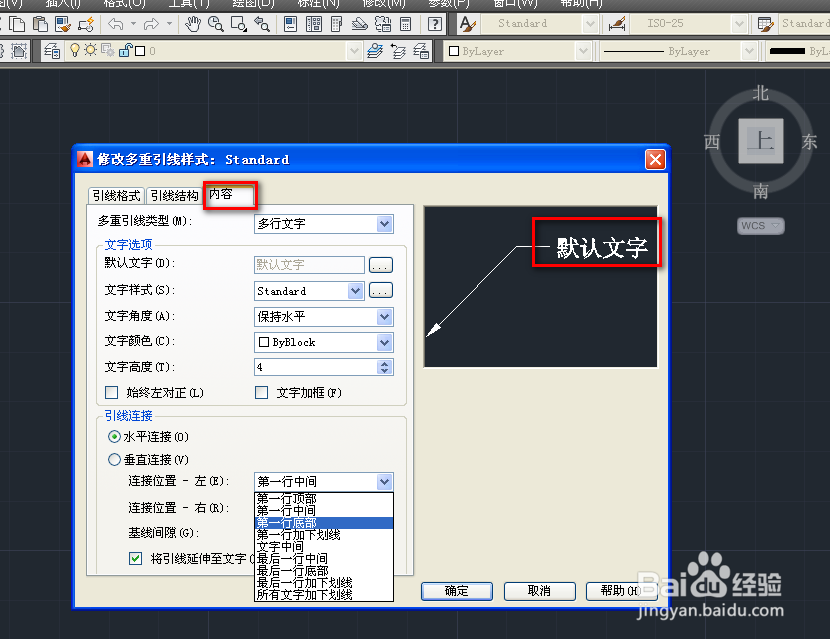The height and width of the screenshot is (639, 830).
Task: Select the 垂直连接 radio button
Action: point(114,460)
